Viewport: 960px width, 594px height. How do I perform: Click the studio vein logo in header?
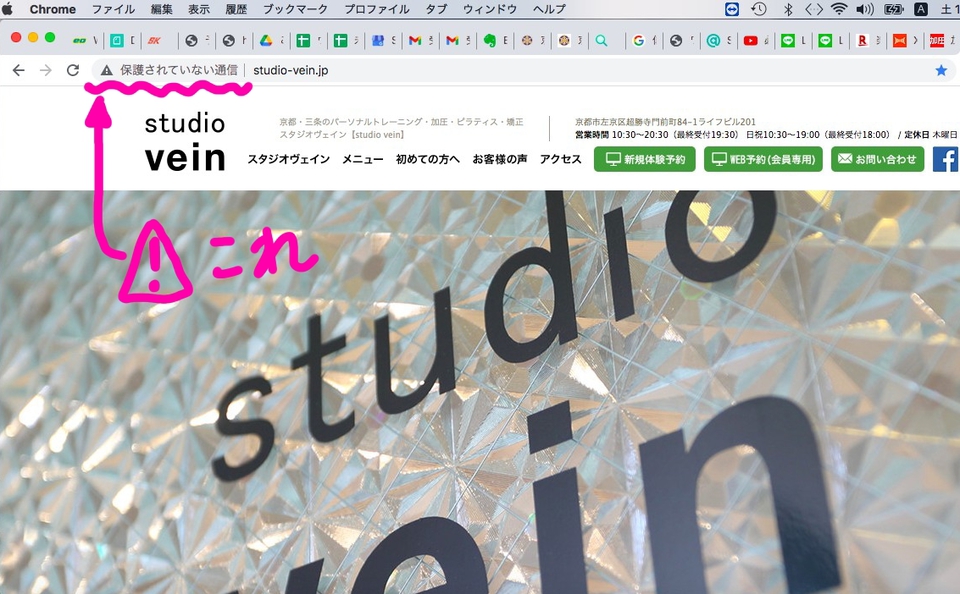pos(185,142)
